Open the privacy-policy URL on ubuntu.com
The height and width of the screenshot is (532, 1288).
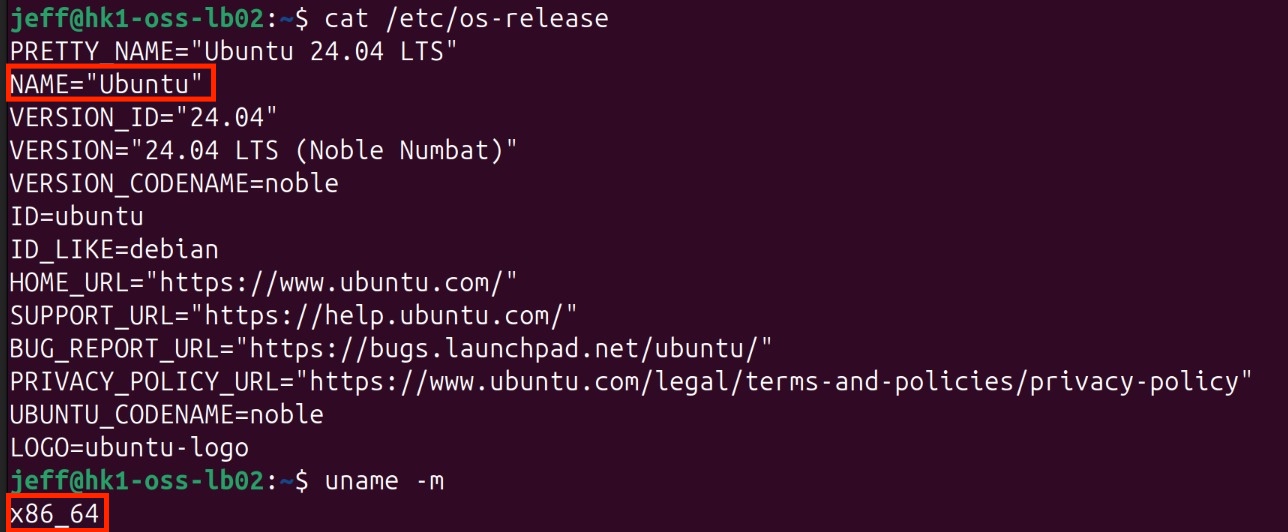[780, 381]
